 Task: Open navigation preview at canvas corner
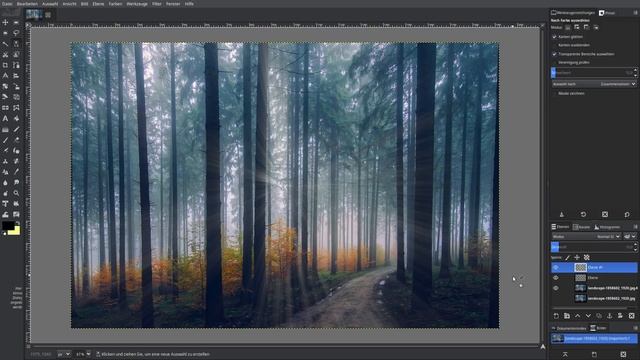click(543, 347)
